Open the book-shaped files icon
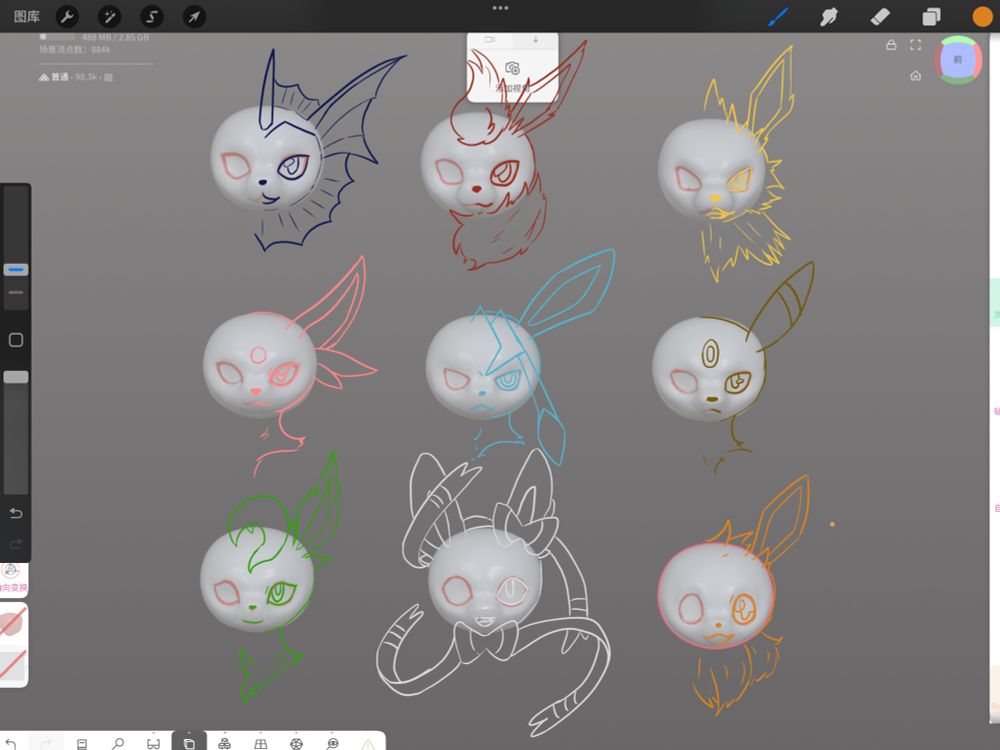The image size is (1000, 750). pyautogui.click(x=82, y=744)
